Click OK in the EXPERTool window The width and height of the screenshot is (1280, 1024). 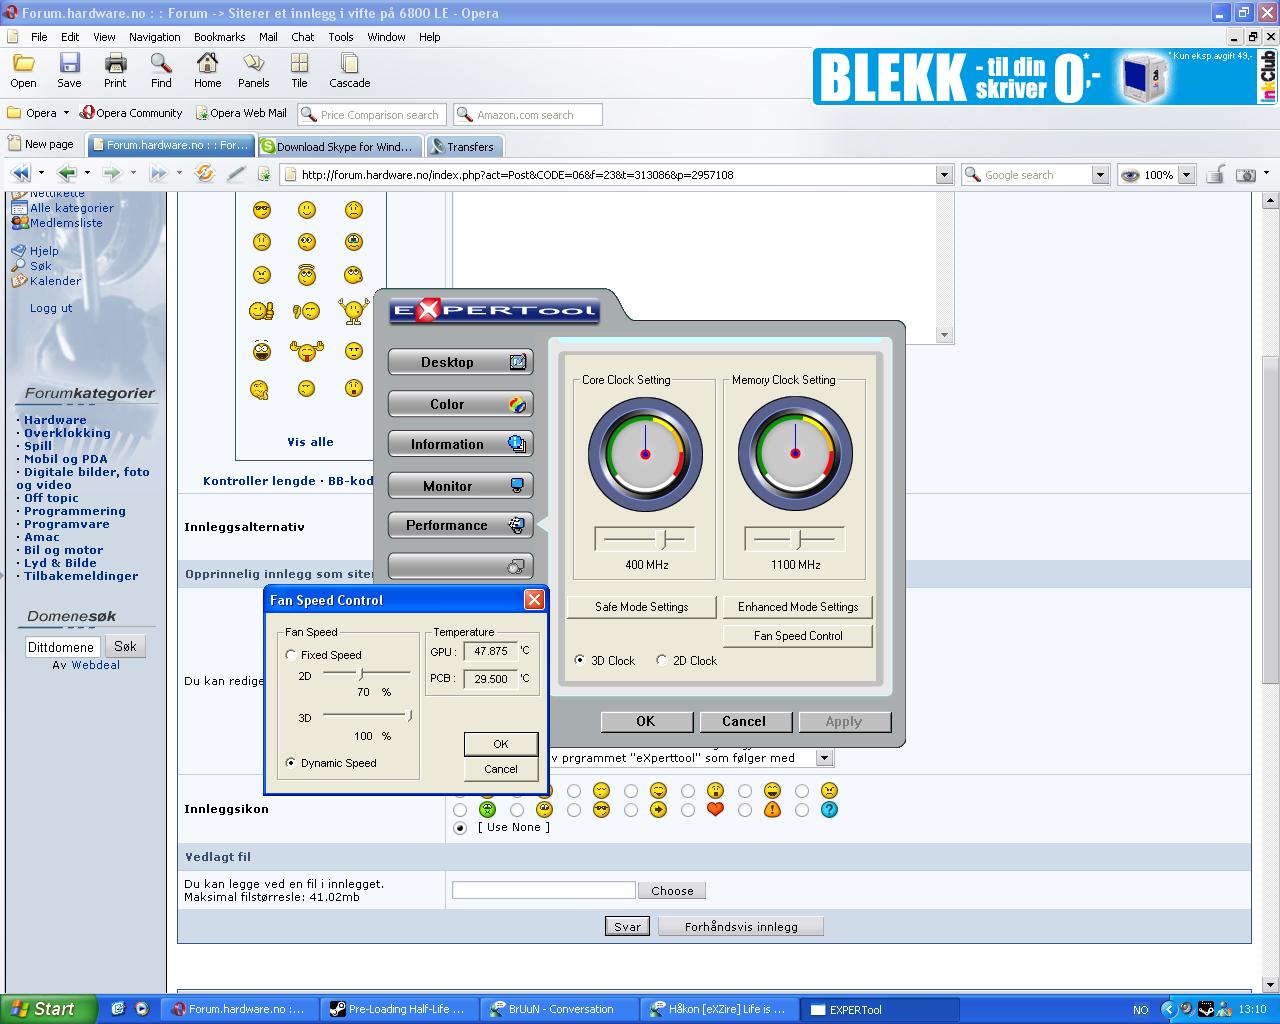pos(646,721)
